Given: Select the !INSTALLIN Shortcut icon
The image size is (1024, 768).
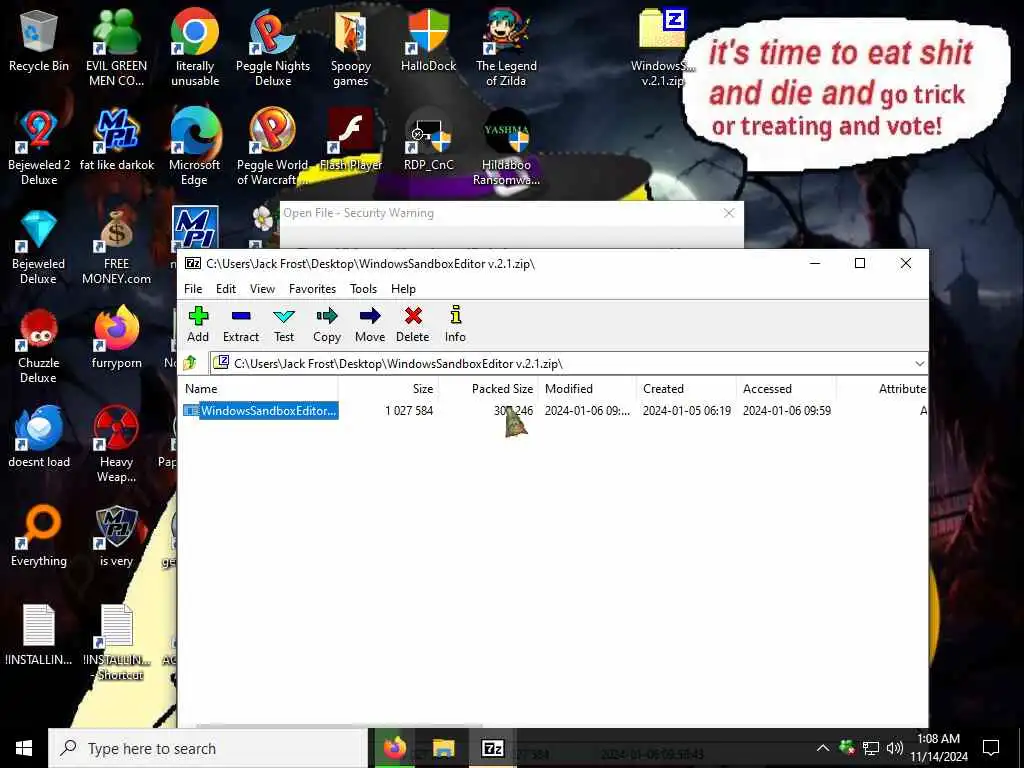Looking at the screenshot, I should point(116,643).
